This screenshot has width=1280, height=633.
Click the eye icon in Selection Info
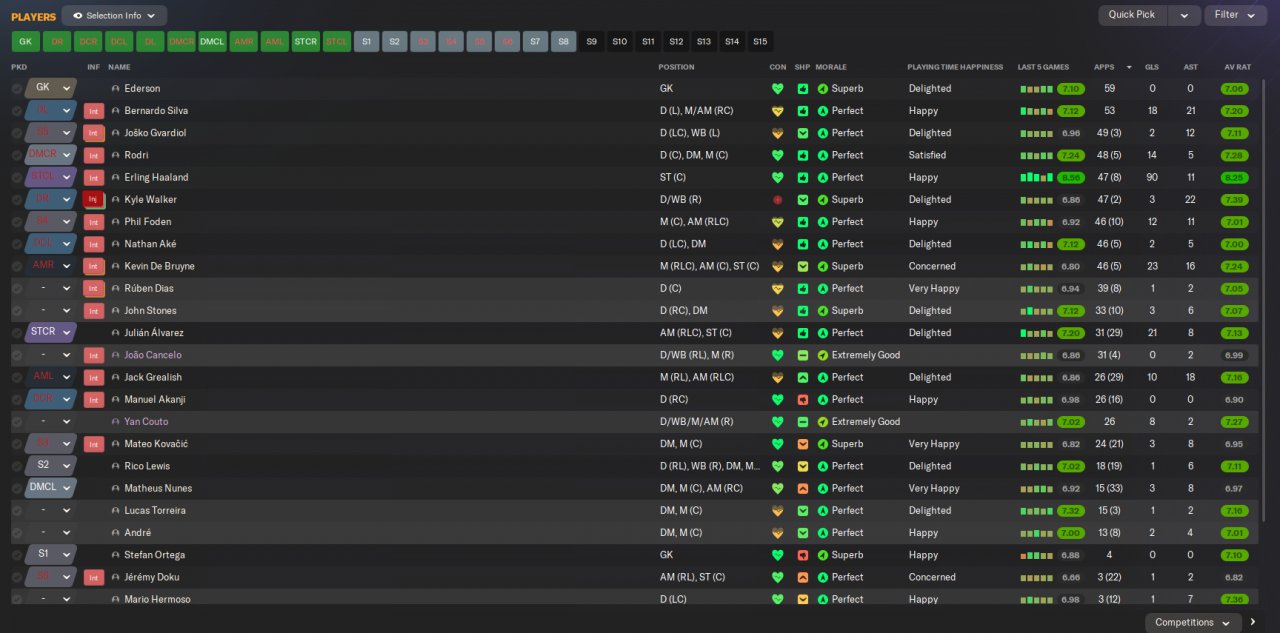pos(78,16)
